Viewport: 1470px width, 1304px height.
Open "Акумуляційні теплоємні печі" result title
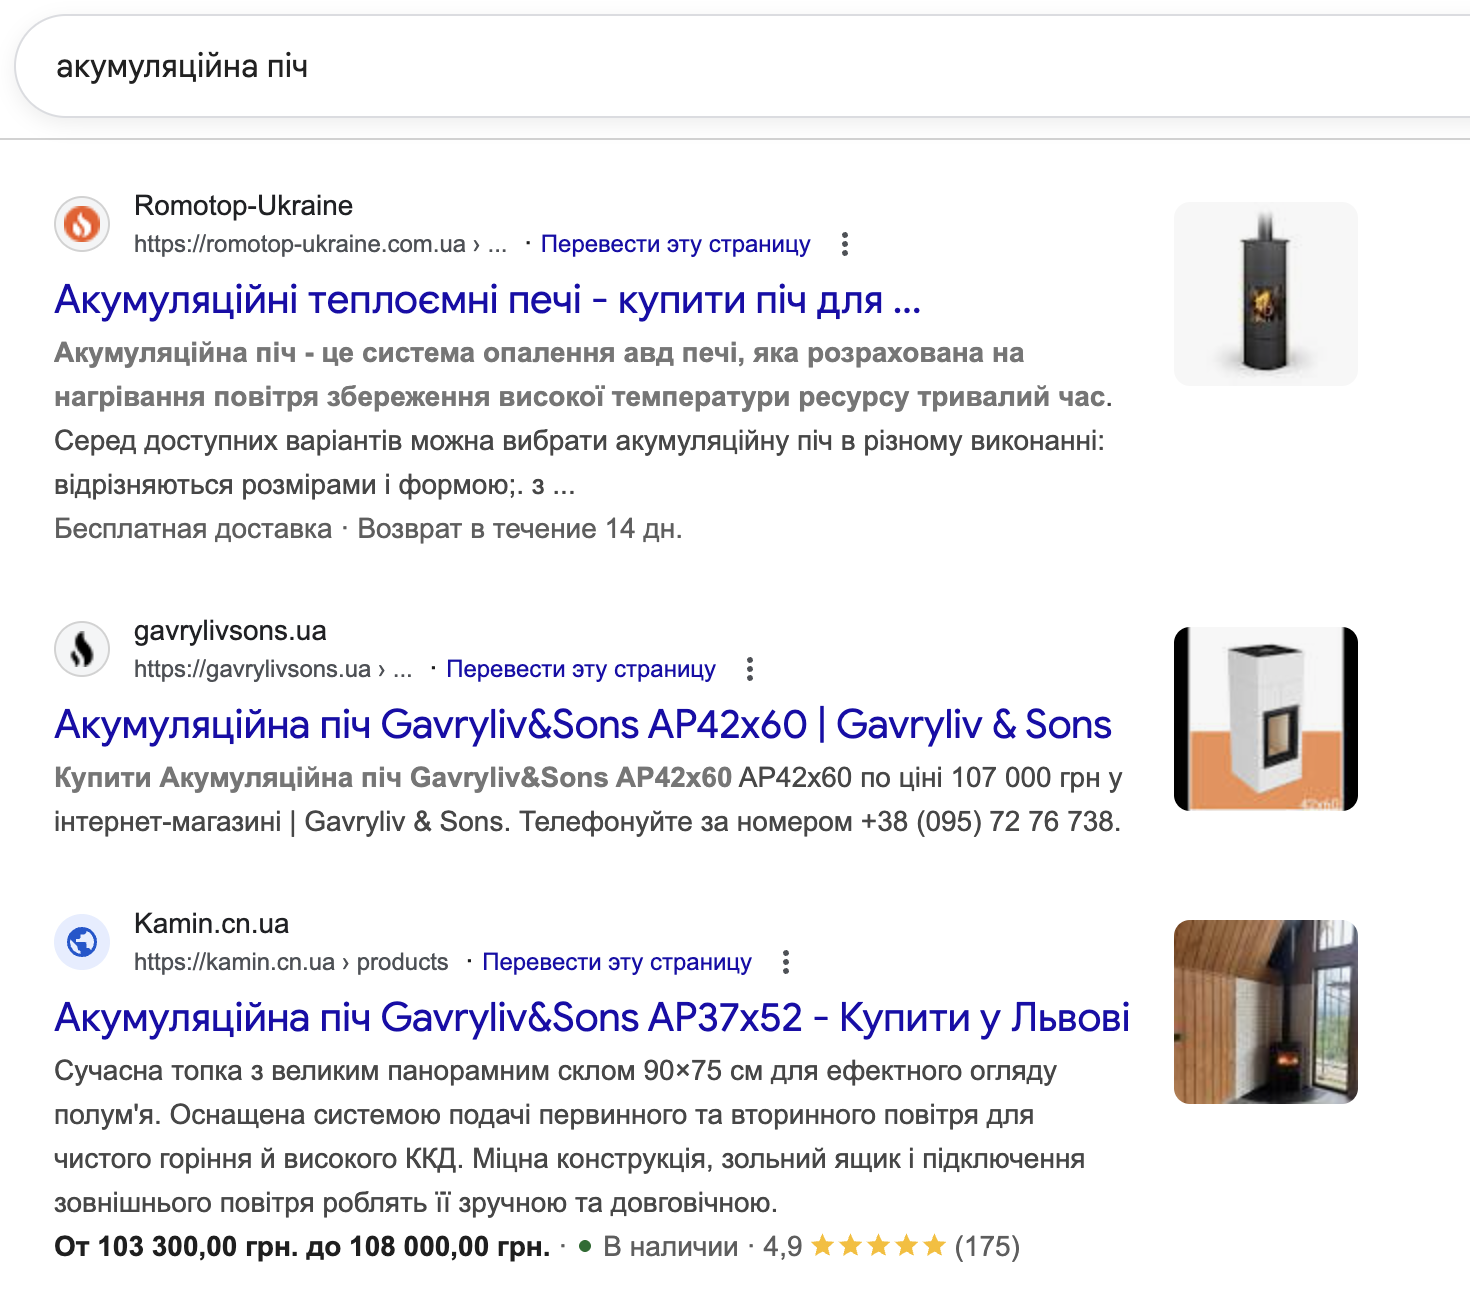point(487,299)
